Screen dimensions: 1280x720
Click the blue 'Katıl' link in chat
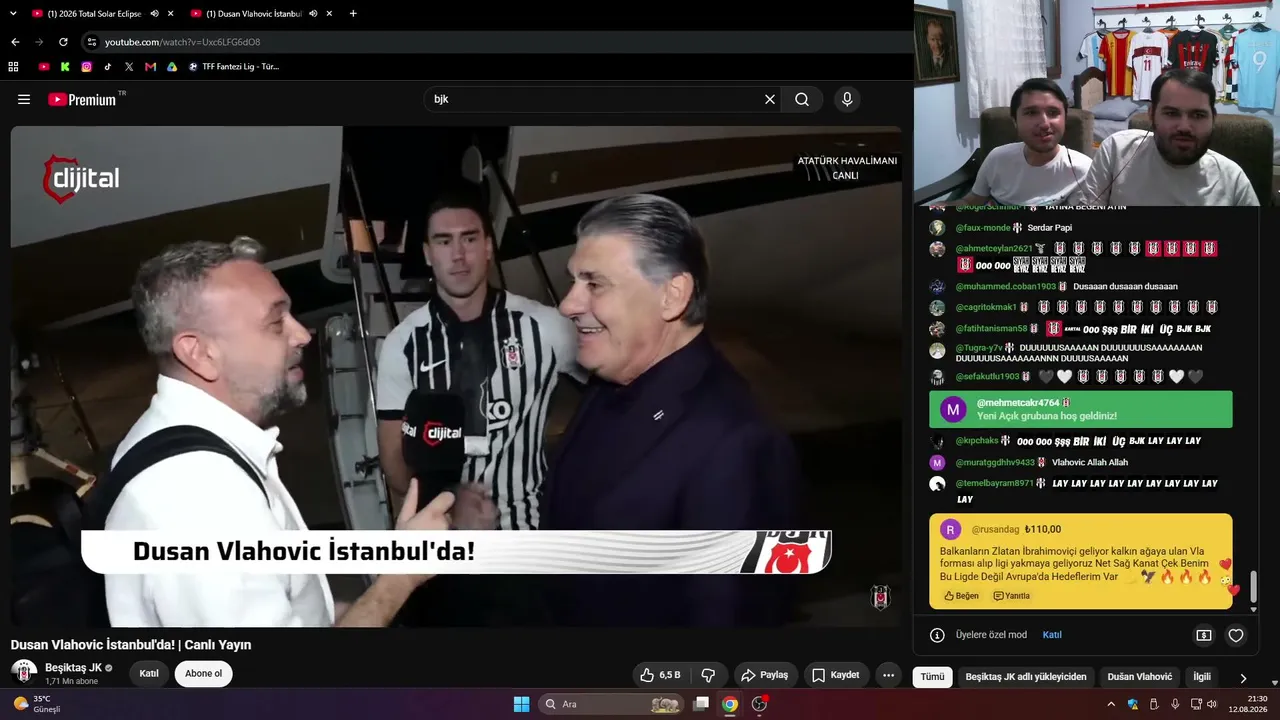click(1052, 635)
